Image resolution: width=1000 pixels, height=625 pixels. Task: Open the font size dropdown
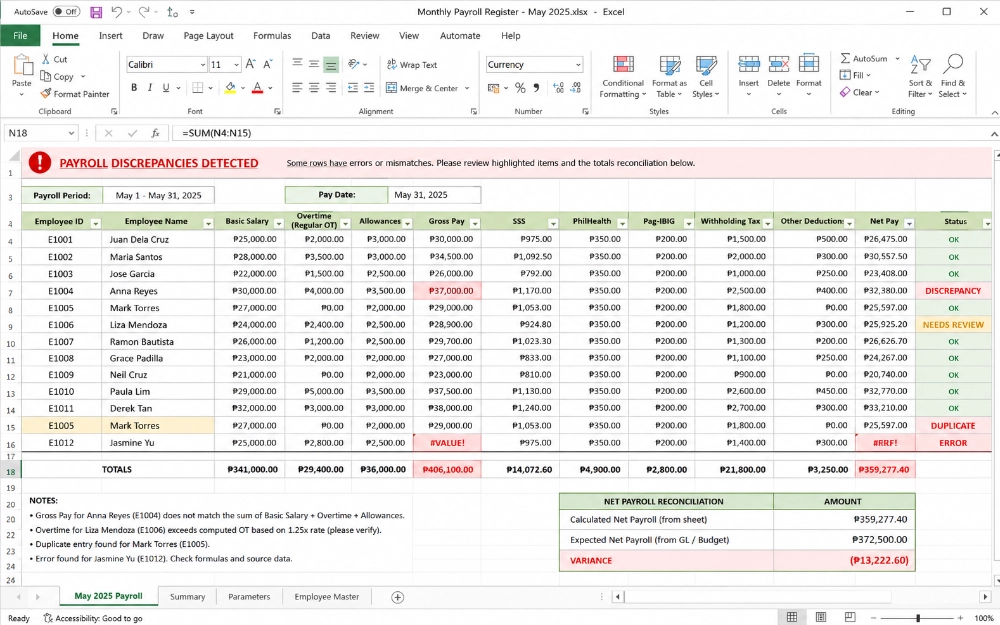point(236,64)
